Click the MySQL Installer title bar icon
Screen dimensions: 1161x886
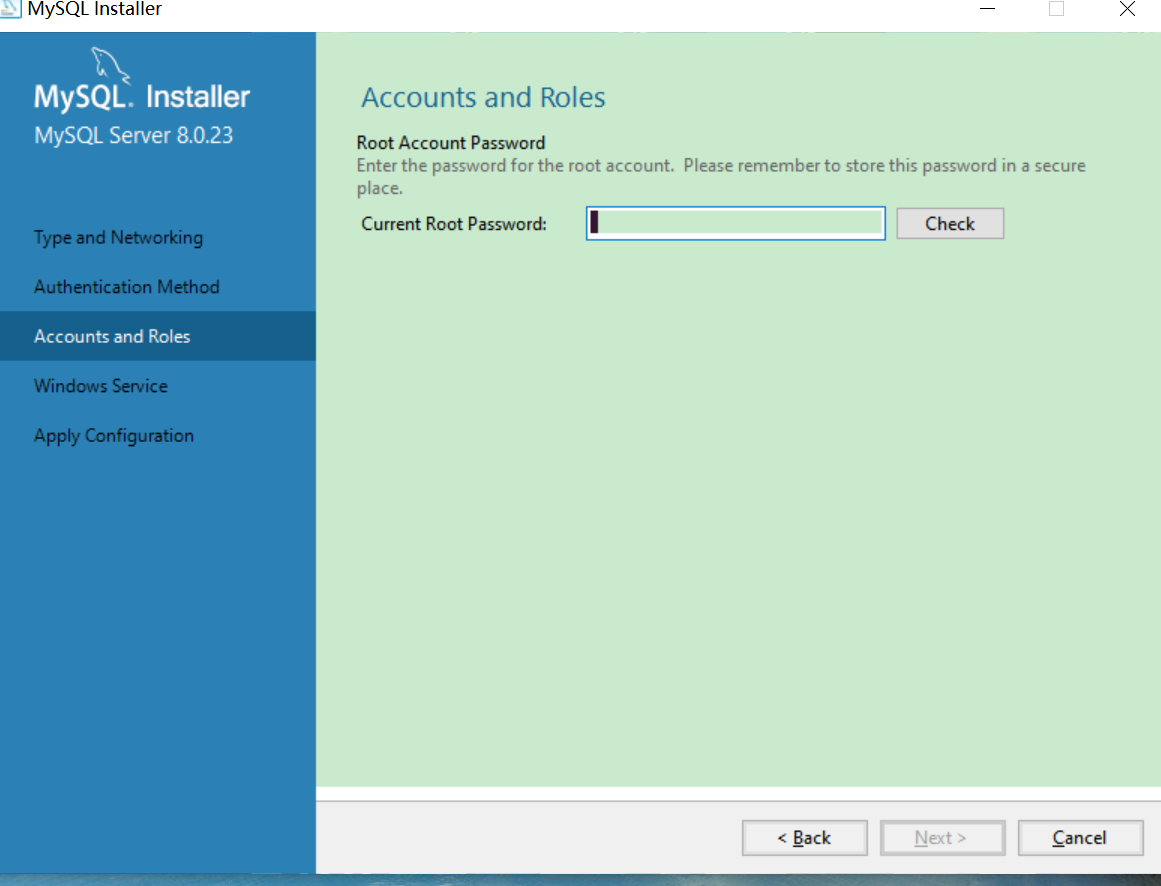[10, 9]
